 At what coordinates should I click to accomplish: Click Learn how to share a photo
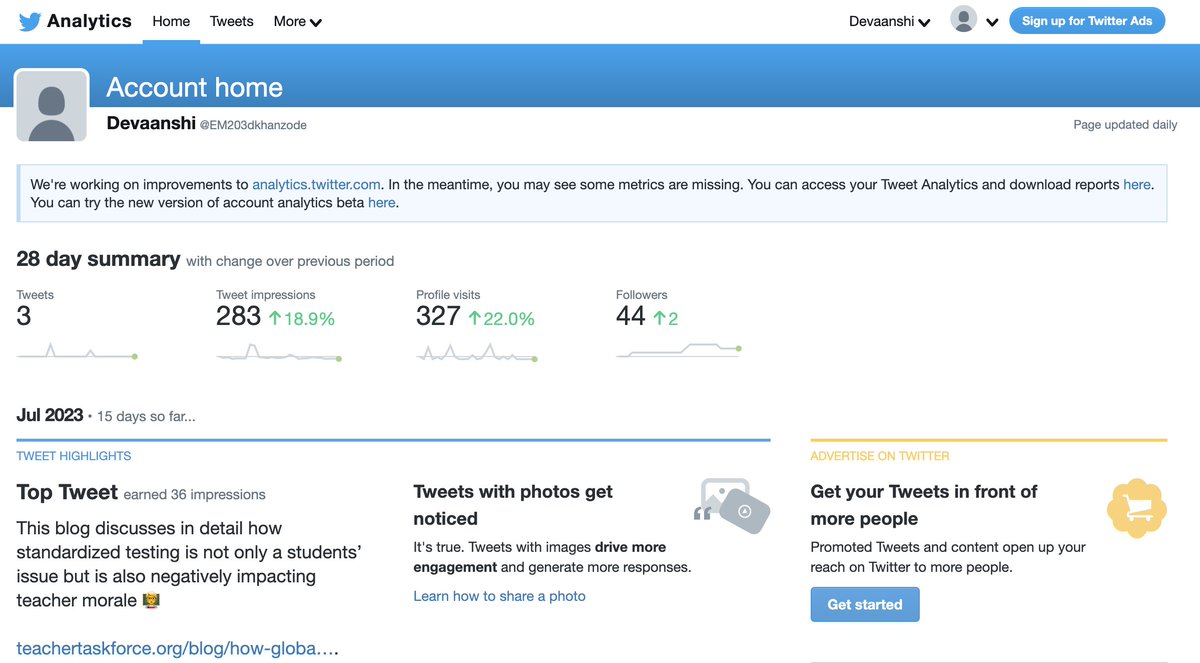499,596
